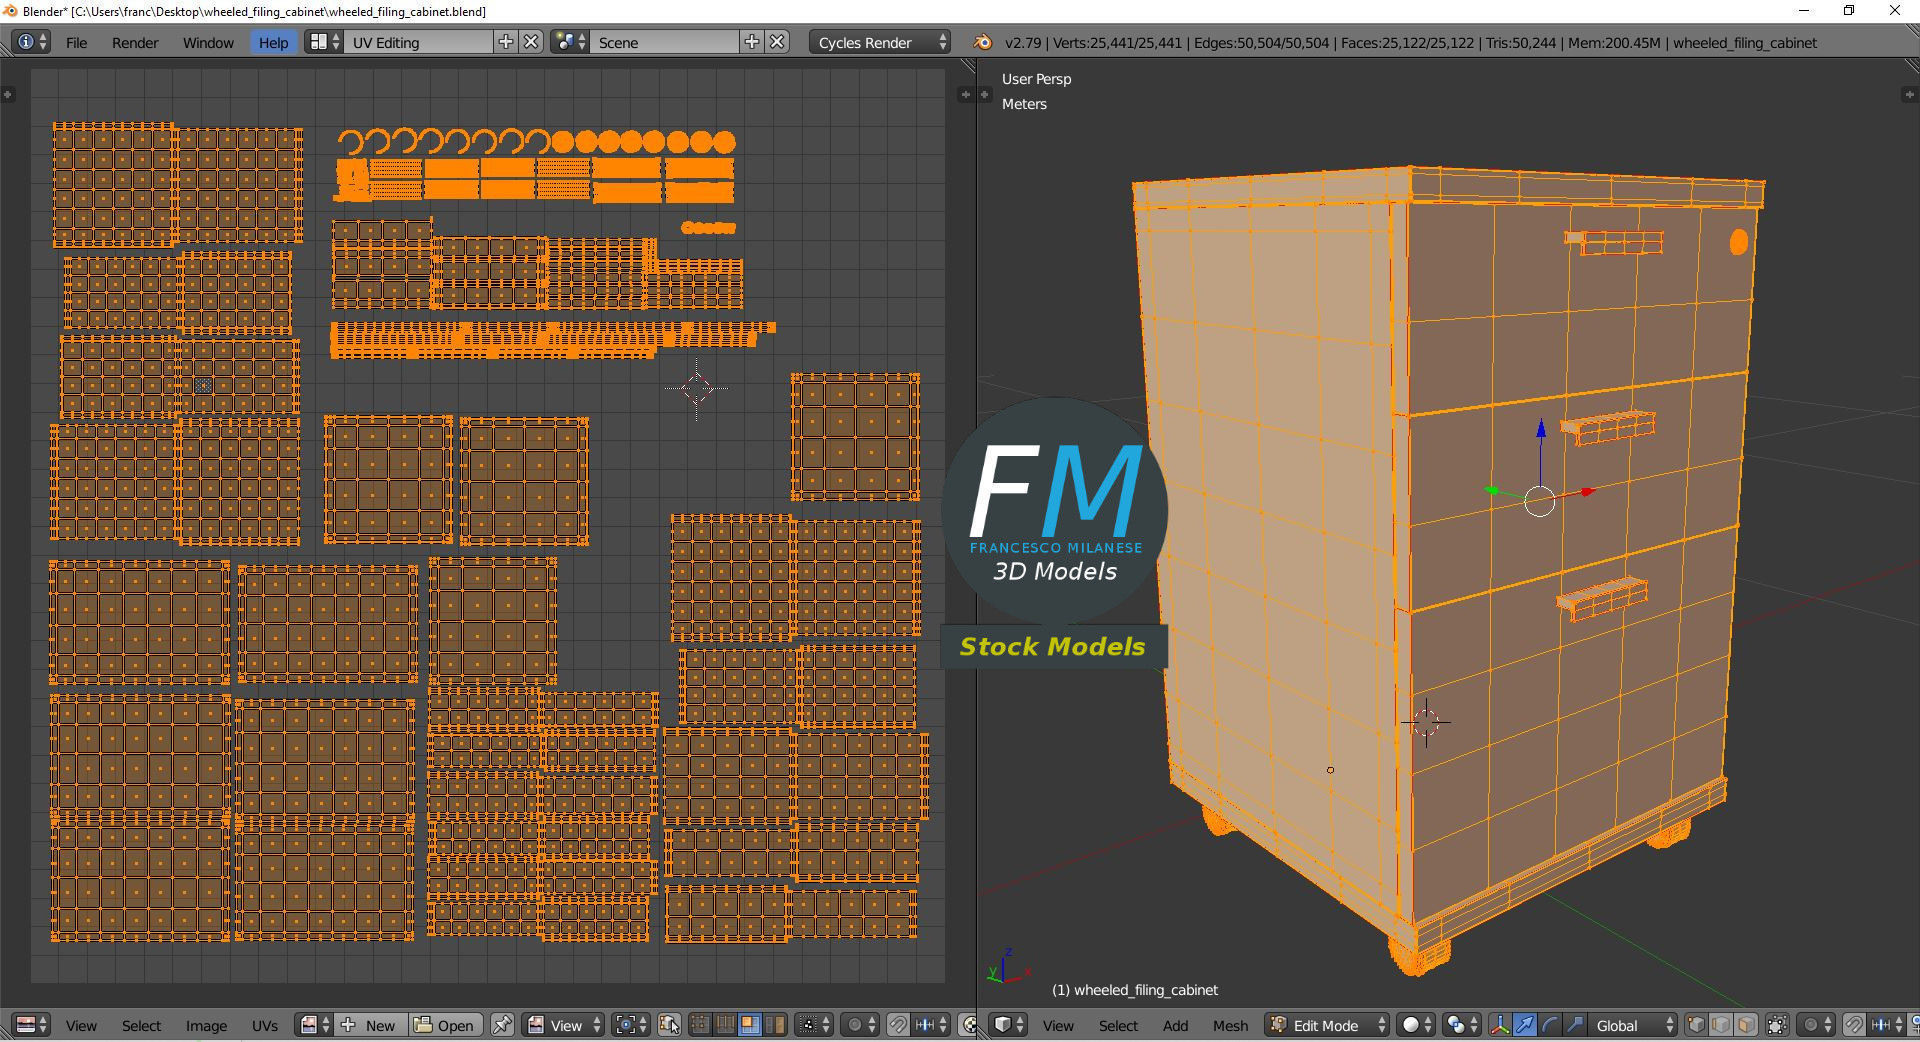Toggle snapping in the 3D viewport

tap(1853, 1025)
